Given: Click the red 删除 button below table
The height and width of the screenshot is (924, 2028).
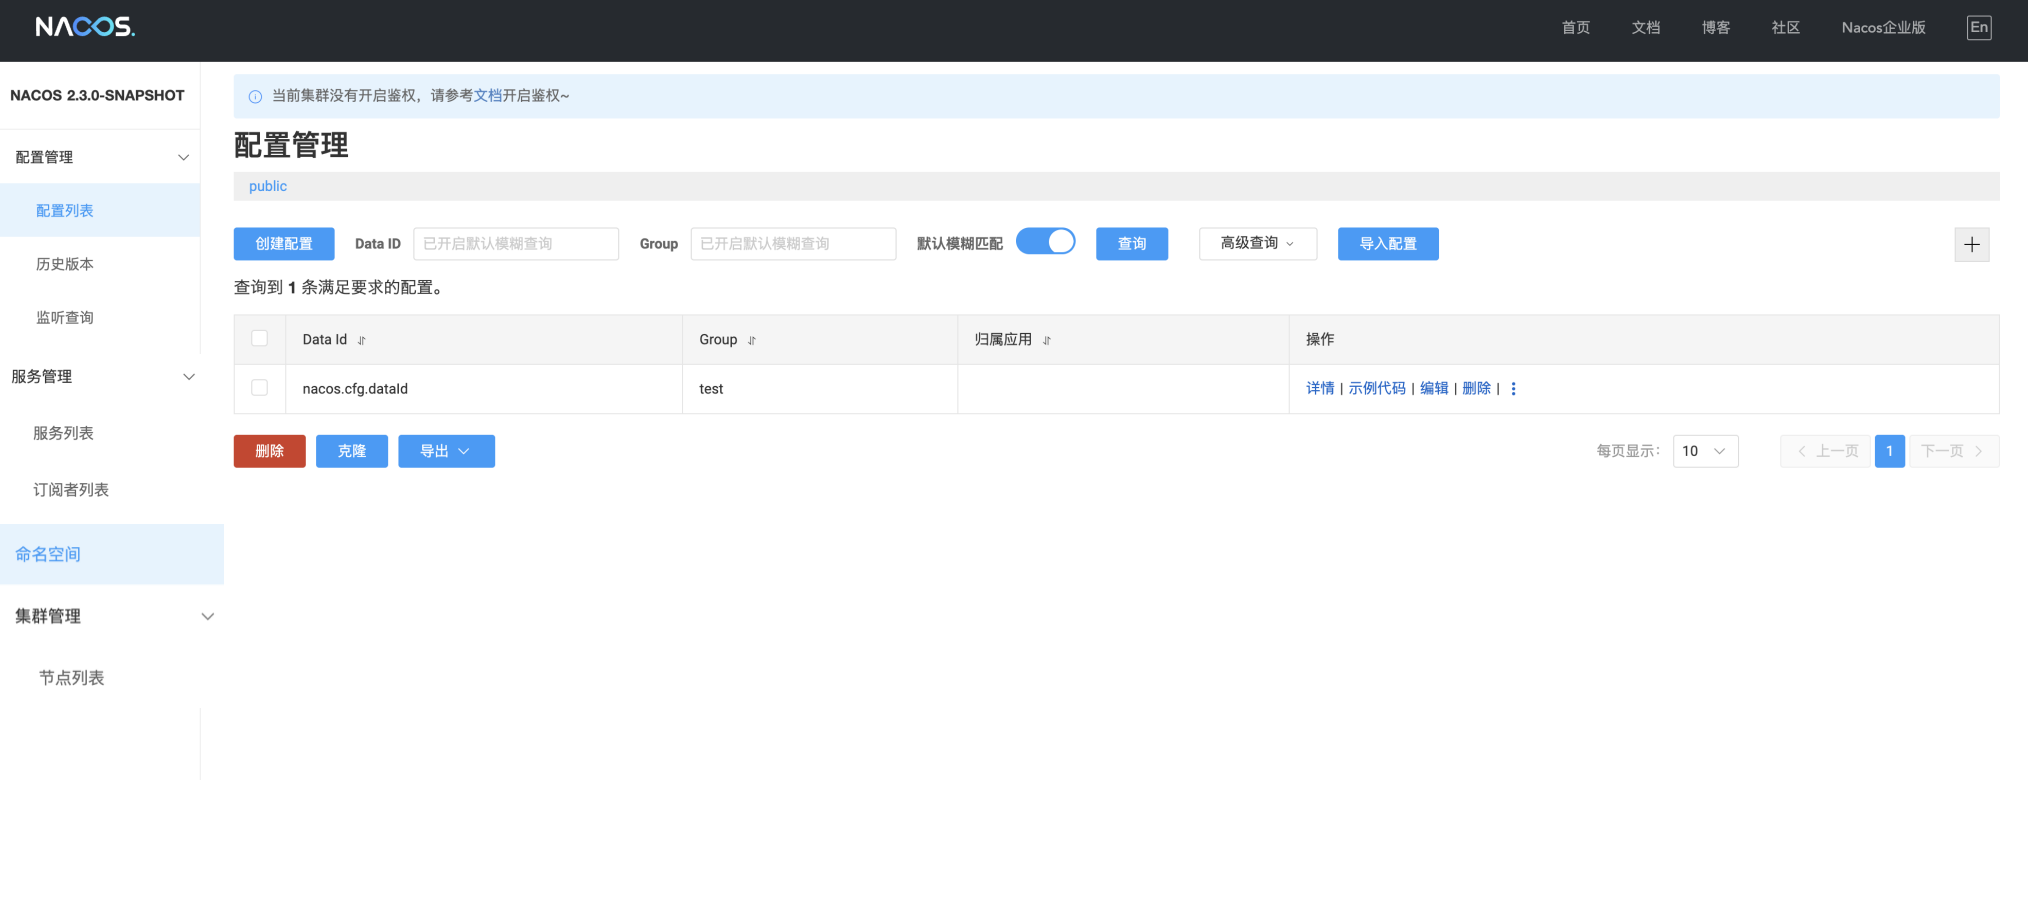Looking at the screenshot, I should click(x=270, y=451).
